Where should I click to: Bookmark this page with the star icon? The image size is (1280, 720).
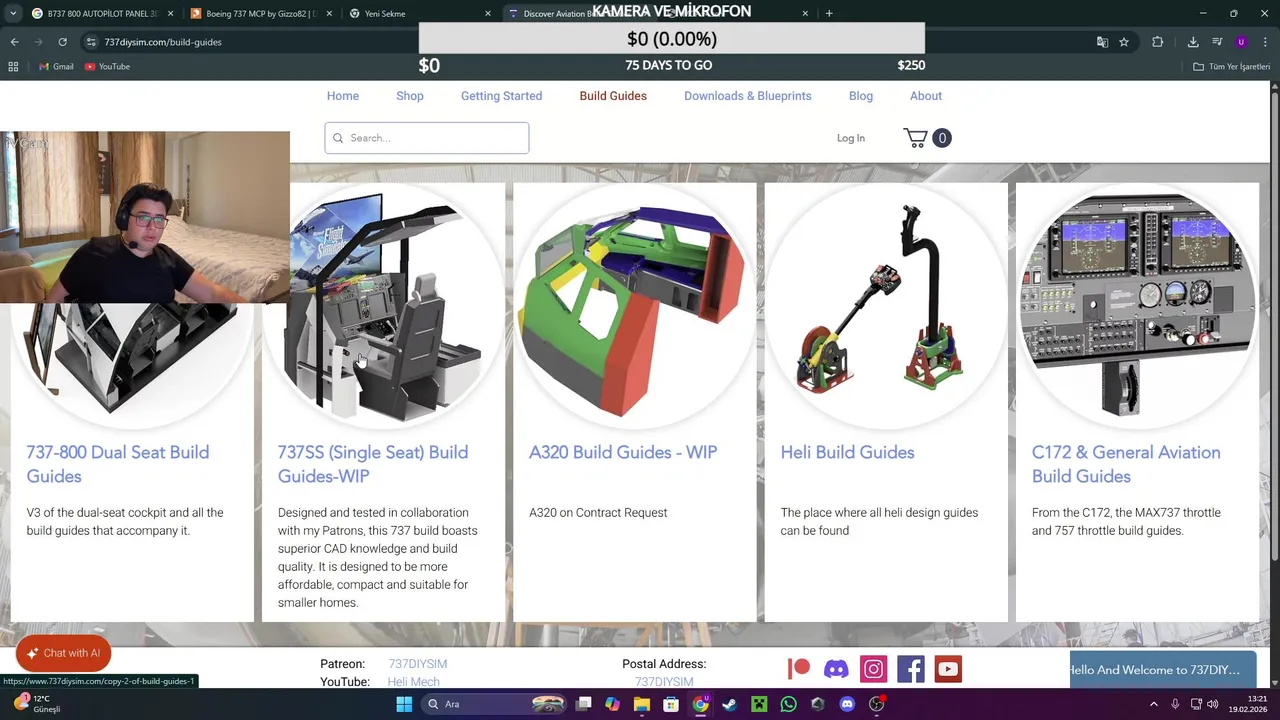[x=1124, y=42]
